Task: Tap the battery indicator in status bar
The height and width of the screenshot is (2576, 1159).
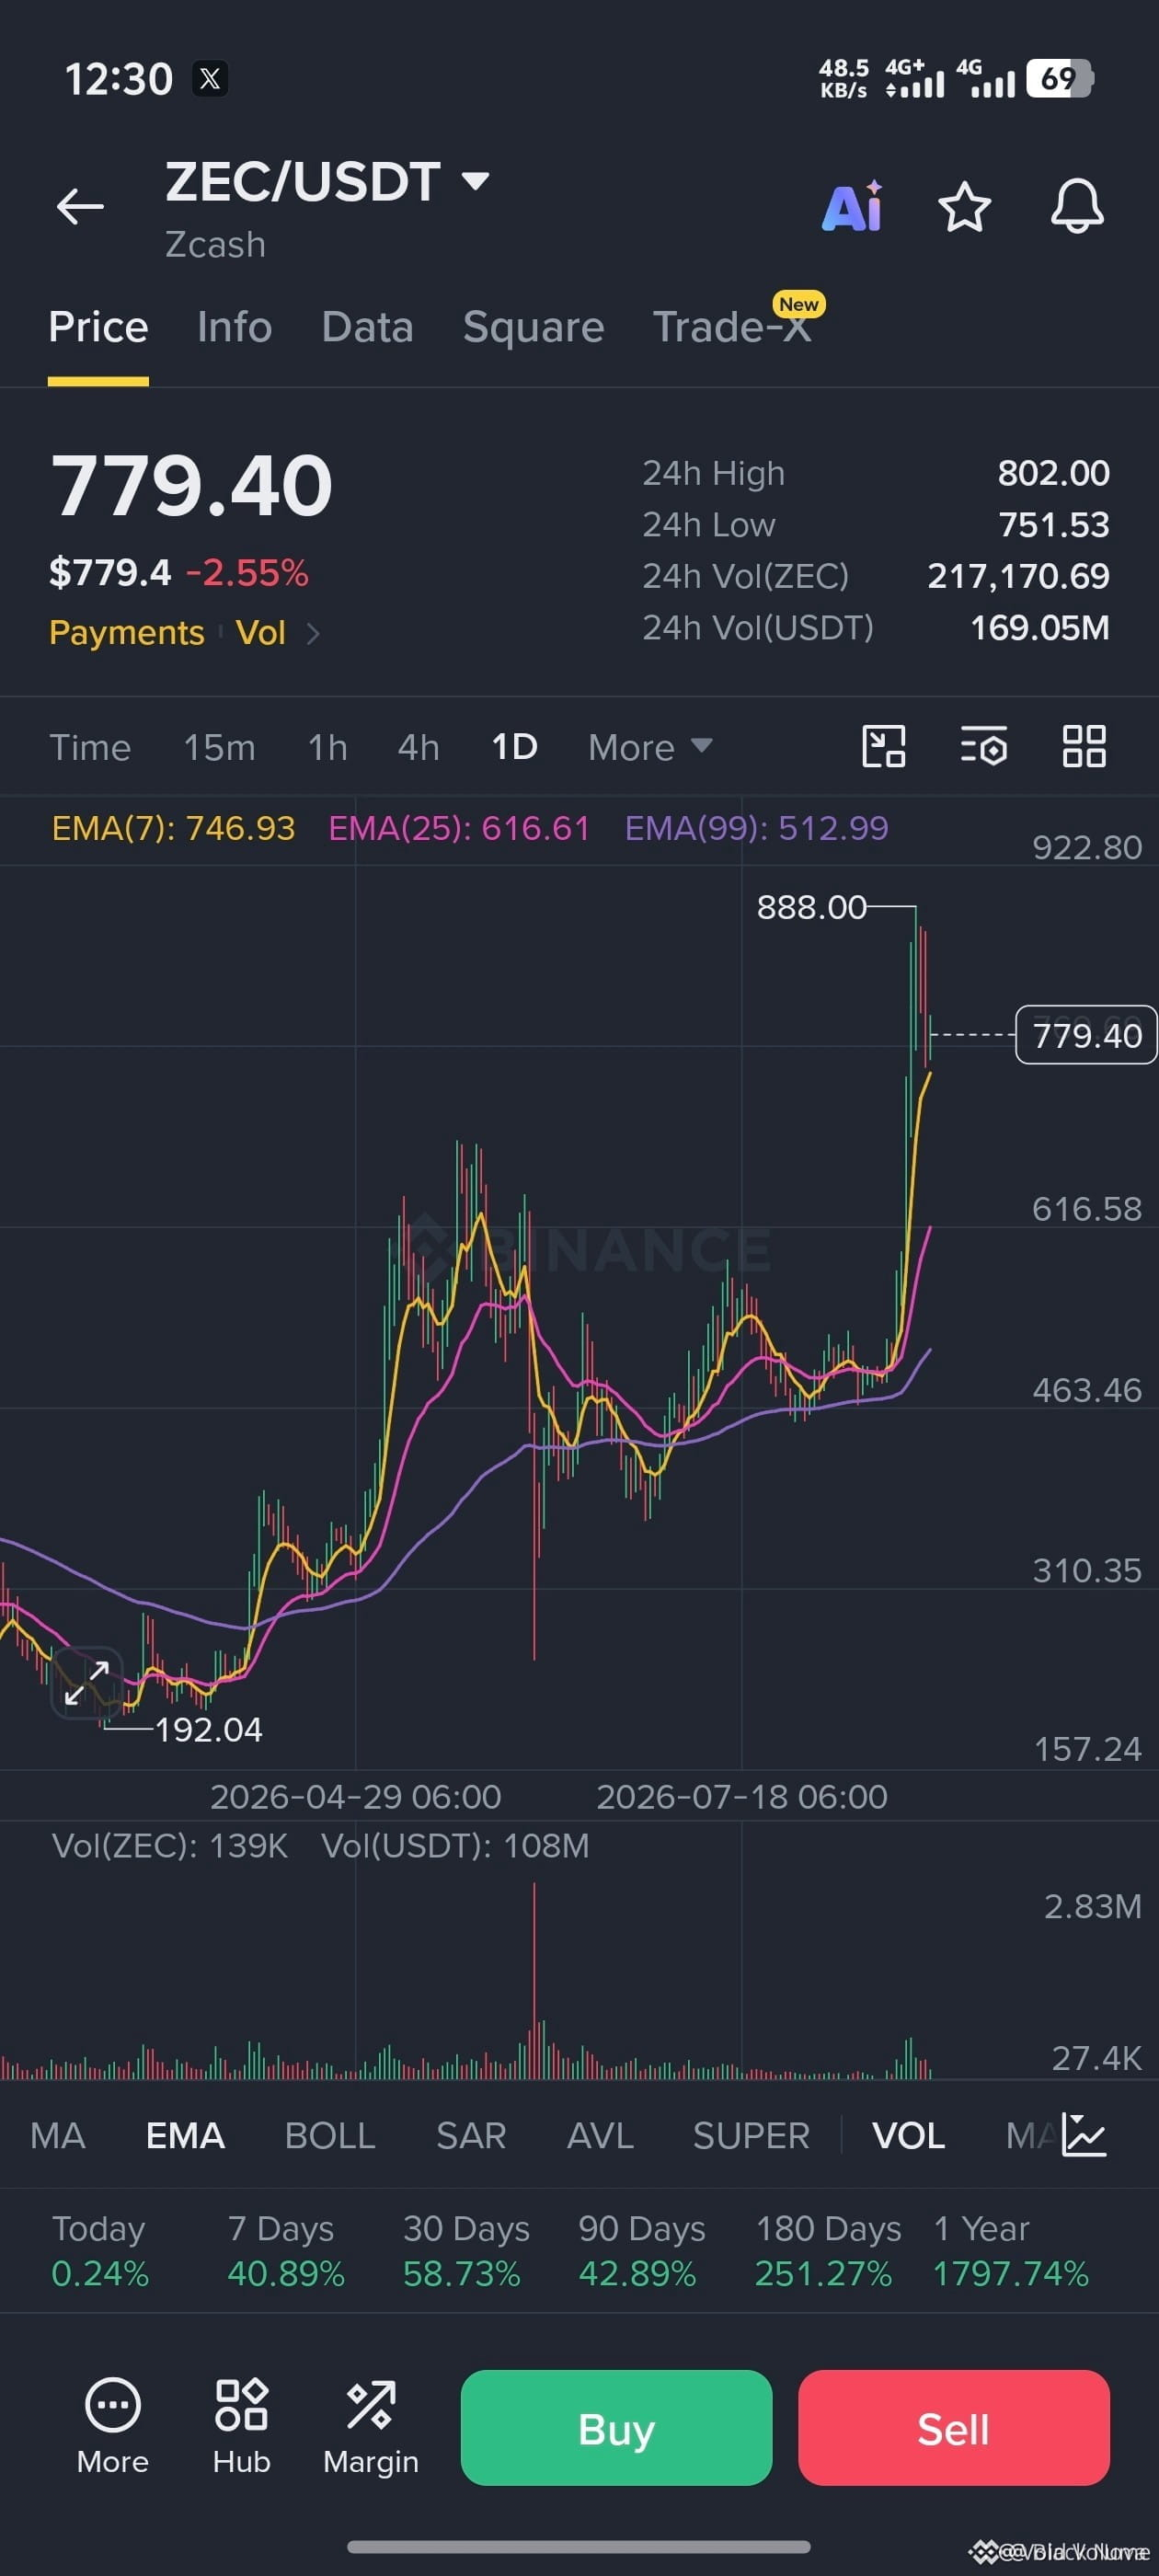Action: (x=1060, y=78)
